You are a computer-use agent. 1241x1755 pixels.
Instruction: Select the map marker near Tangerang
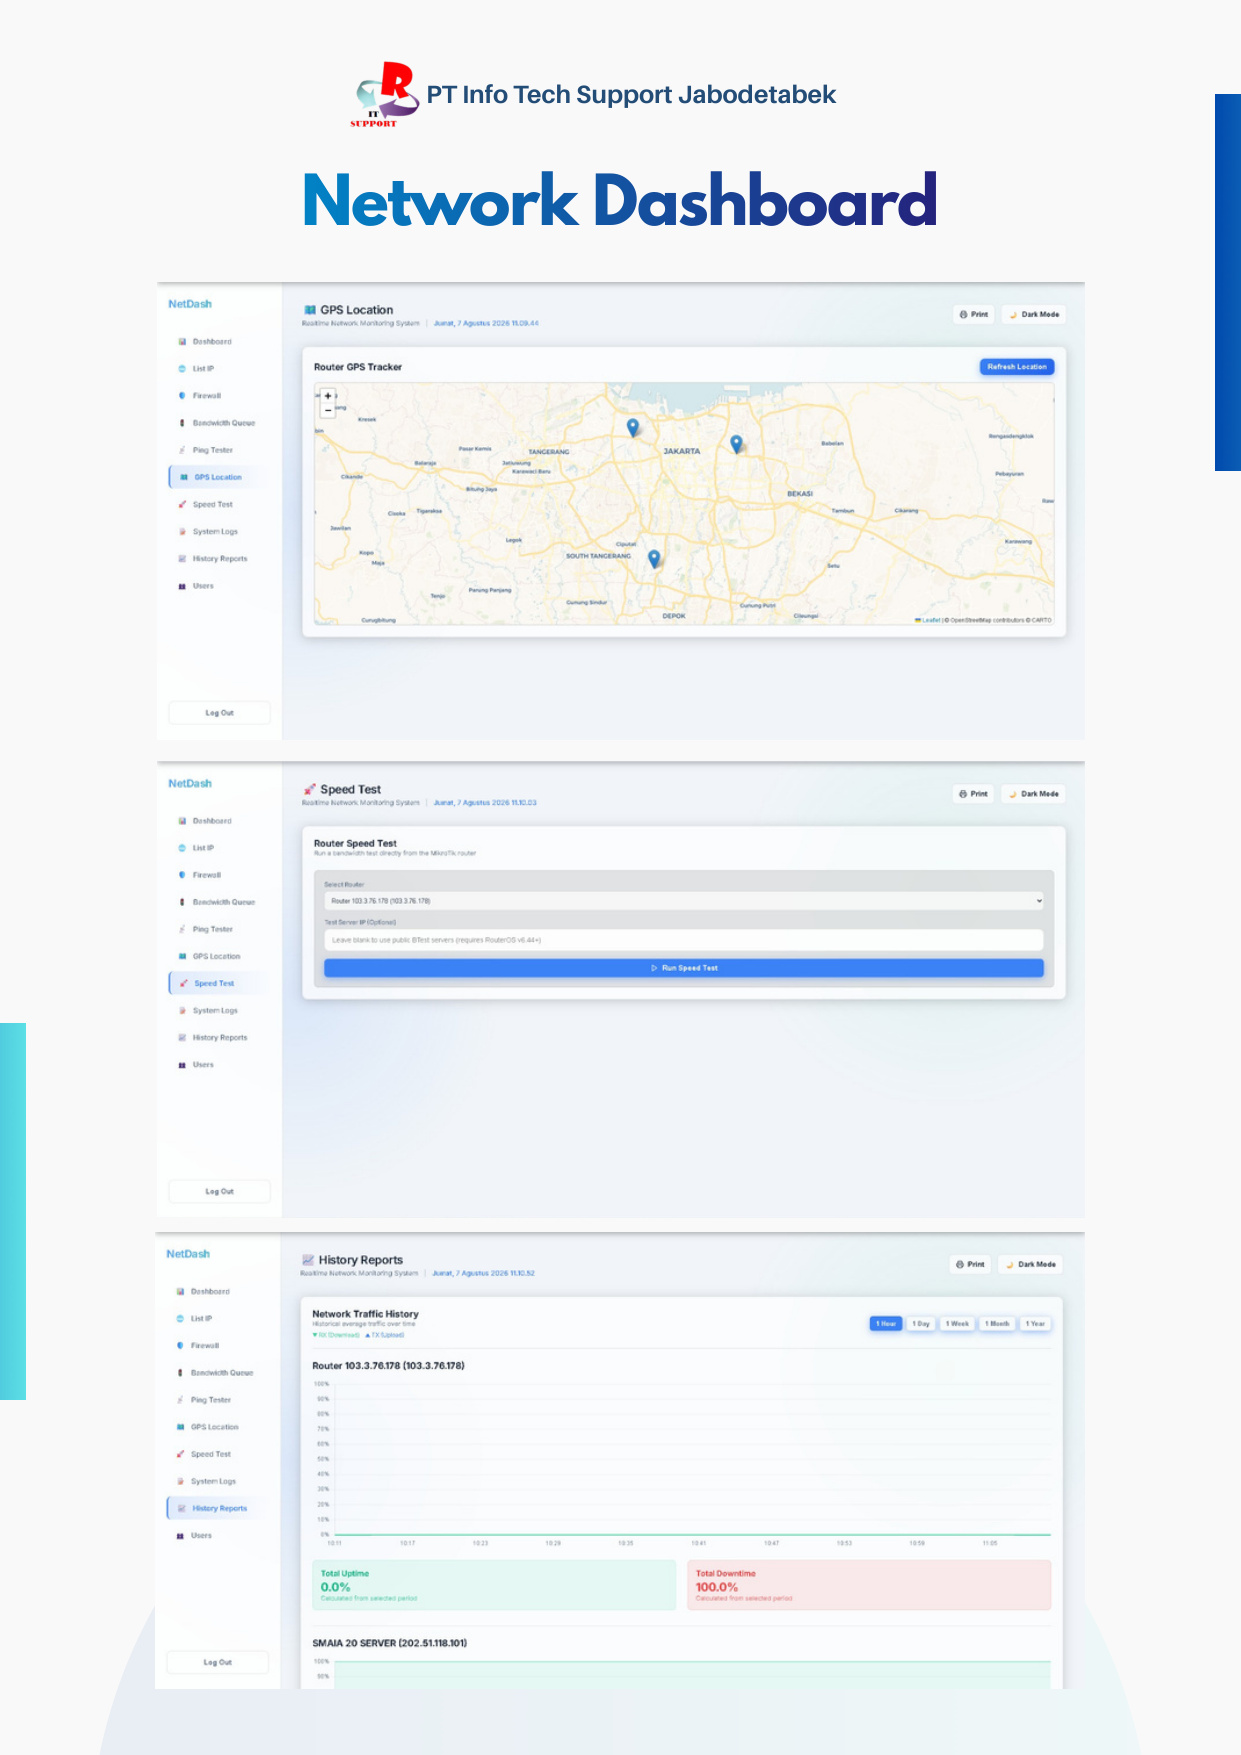click(633, 428)
